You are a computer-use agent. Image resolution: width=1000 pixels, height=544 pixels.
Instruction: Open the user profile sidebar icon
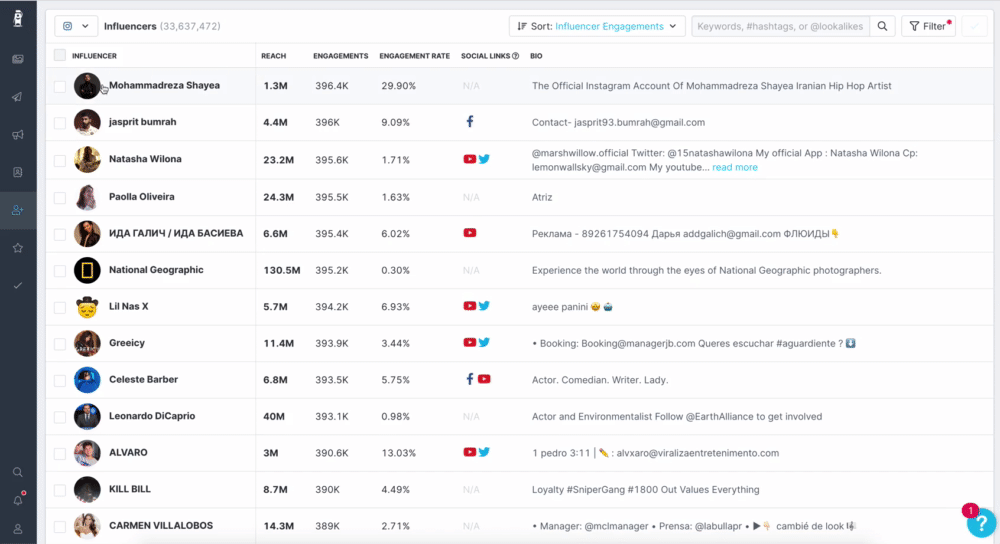(x=18, y=529)
